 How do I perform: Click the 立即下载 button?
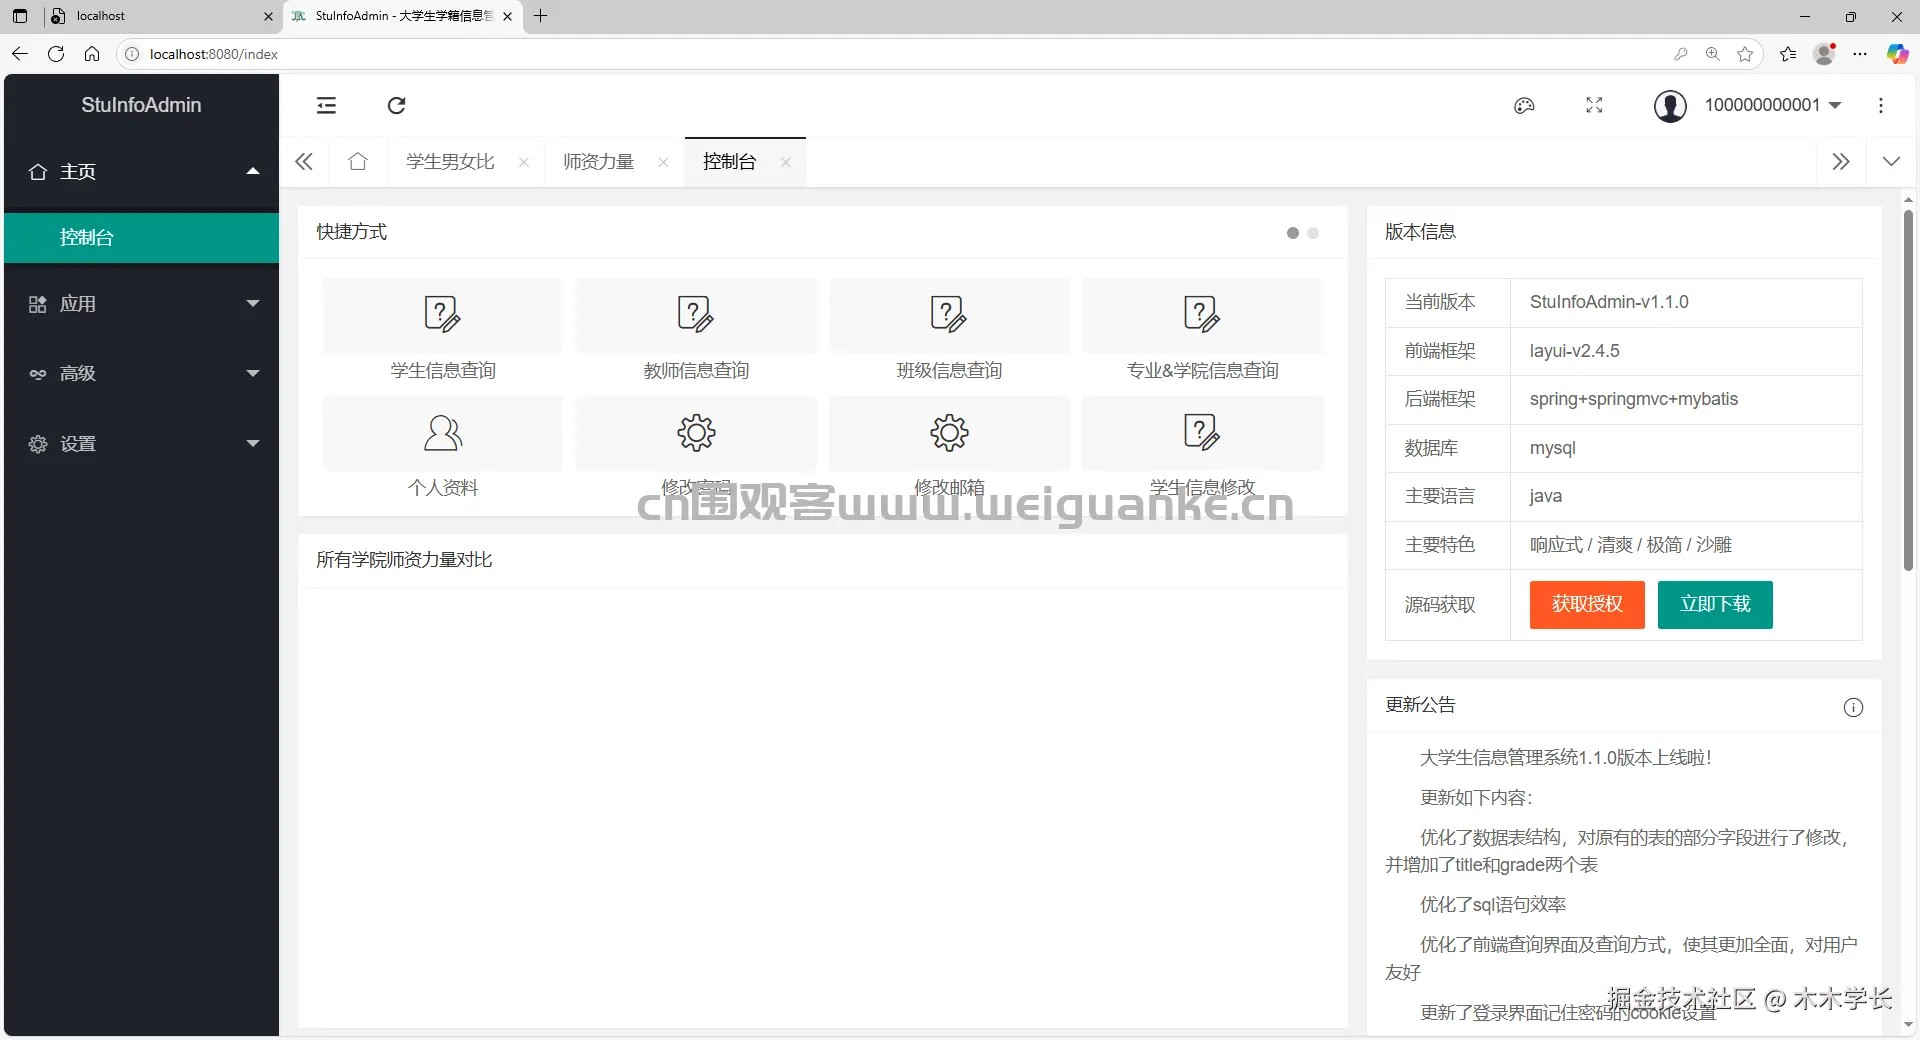click(1714, 605)
